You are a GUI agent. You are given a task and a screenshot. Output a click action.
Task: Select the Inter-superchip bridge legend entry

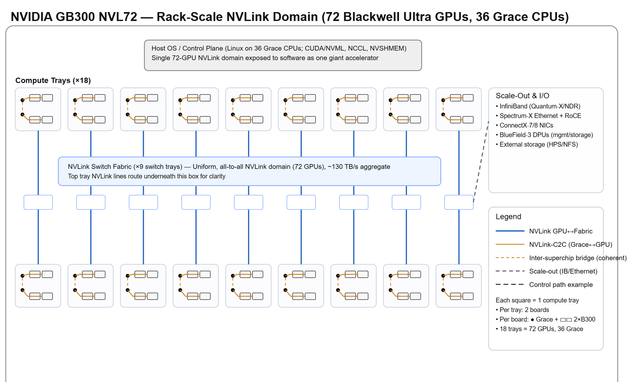[x=561, y=258]
